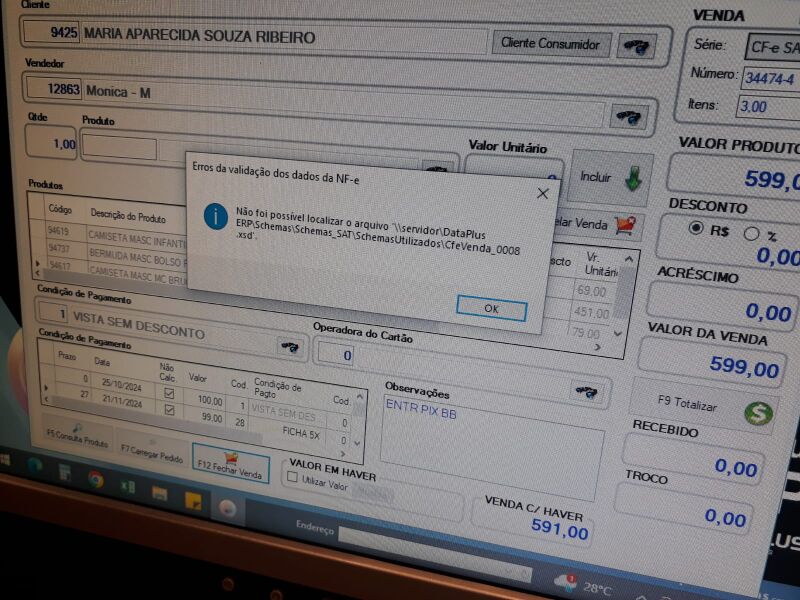Click the Observações text area ENTR PIX BB
Viewport: 800px width, 600px height.
coord(492,446)
